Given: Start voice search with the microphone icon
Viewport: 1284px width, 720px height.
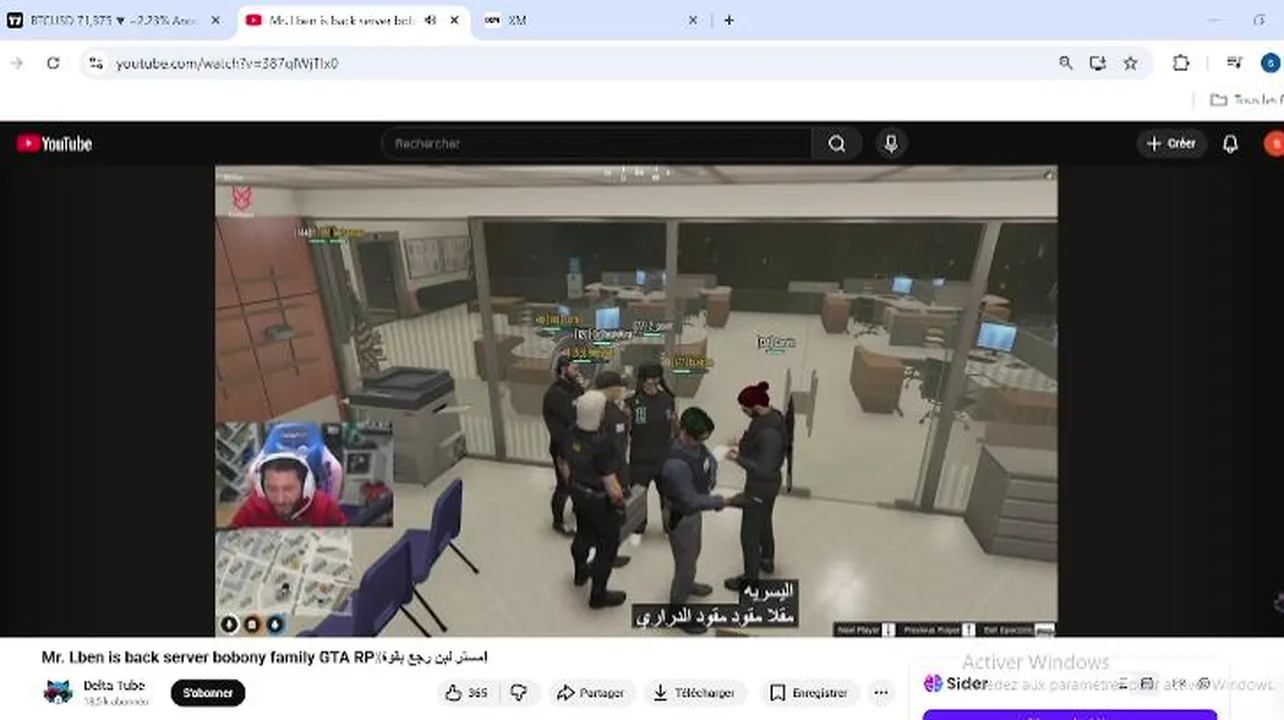Looking at the screenshot, I should click(x=891, y=144).
